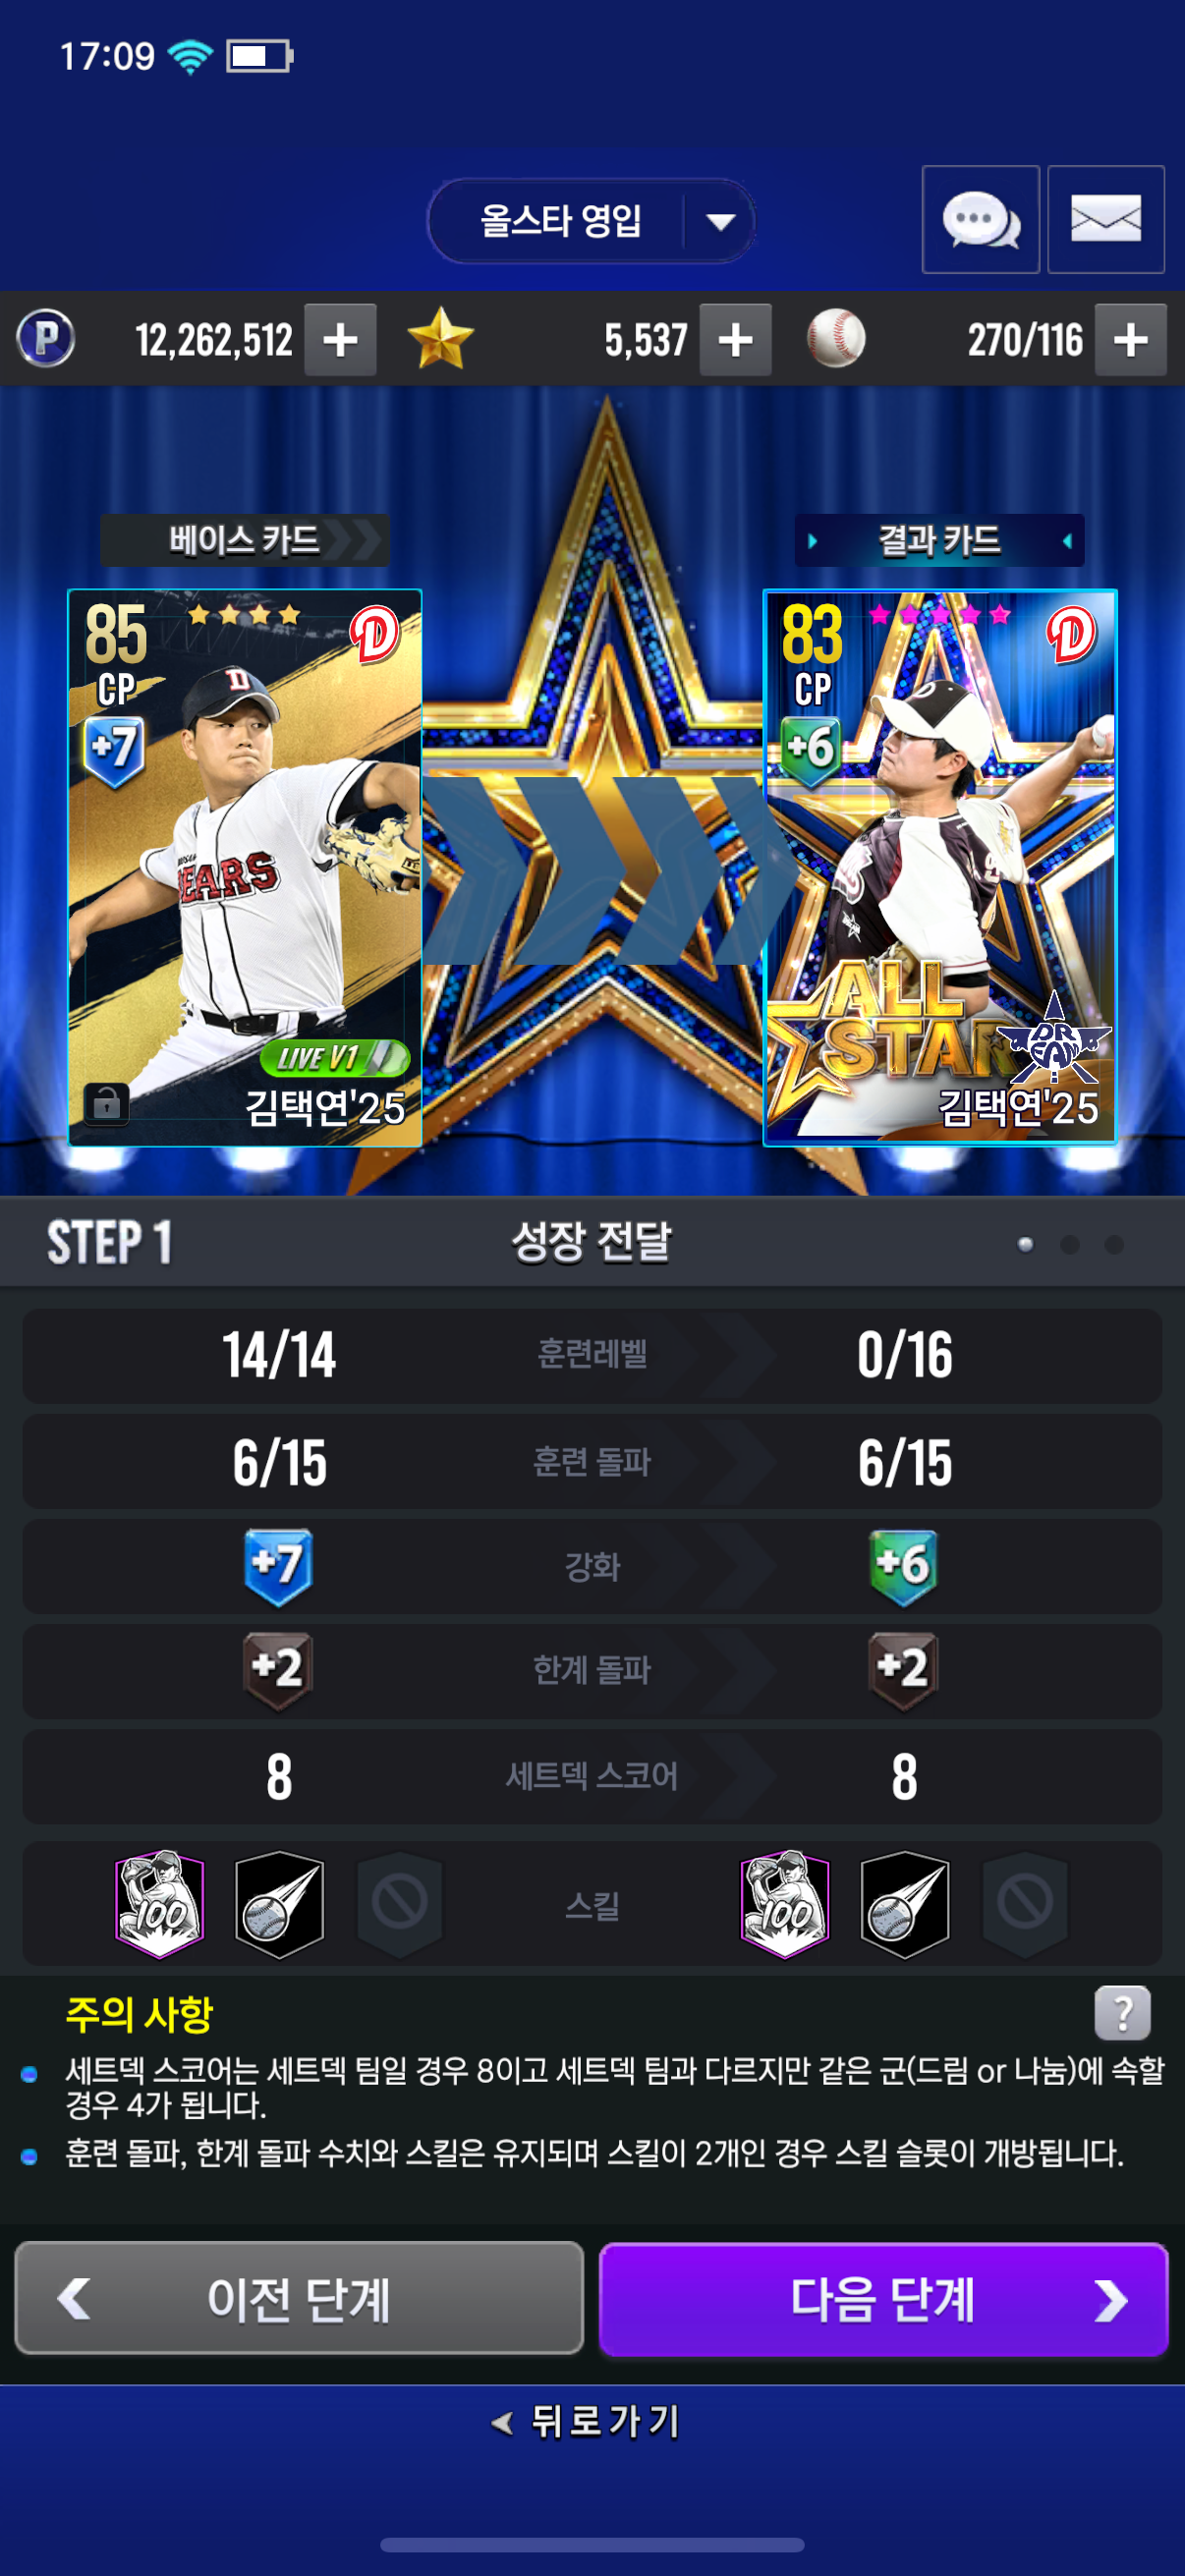
Task: Select the base card's purple 100 skill icon
Action: point(160,1904)
